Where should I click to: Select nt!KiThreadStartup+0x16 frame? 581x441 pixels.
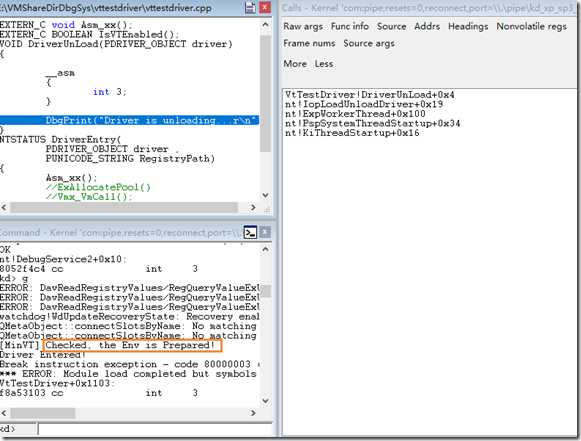tap(352, 133)
